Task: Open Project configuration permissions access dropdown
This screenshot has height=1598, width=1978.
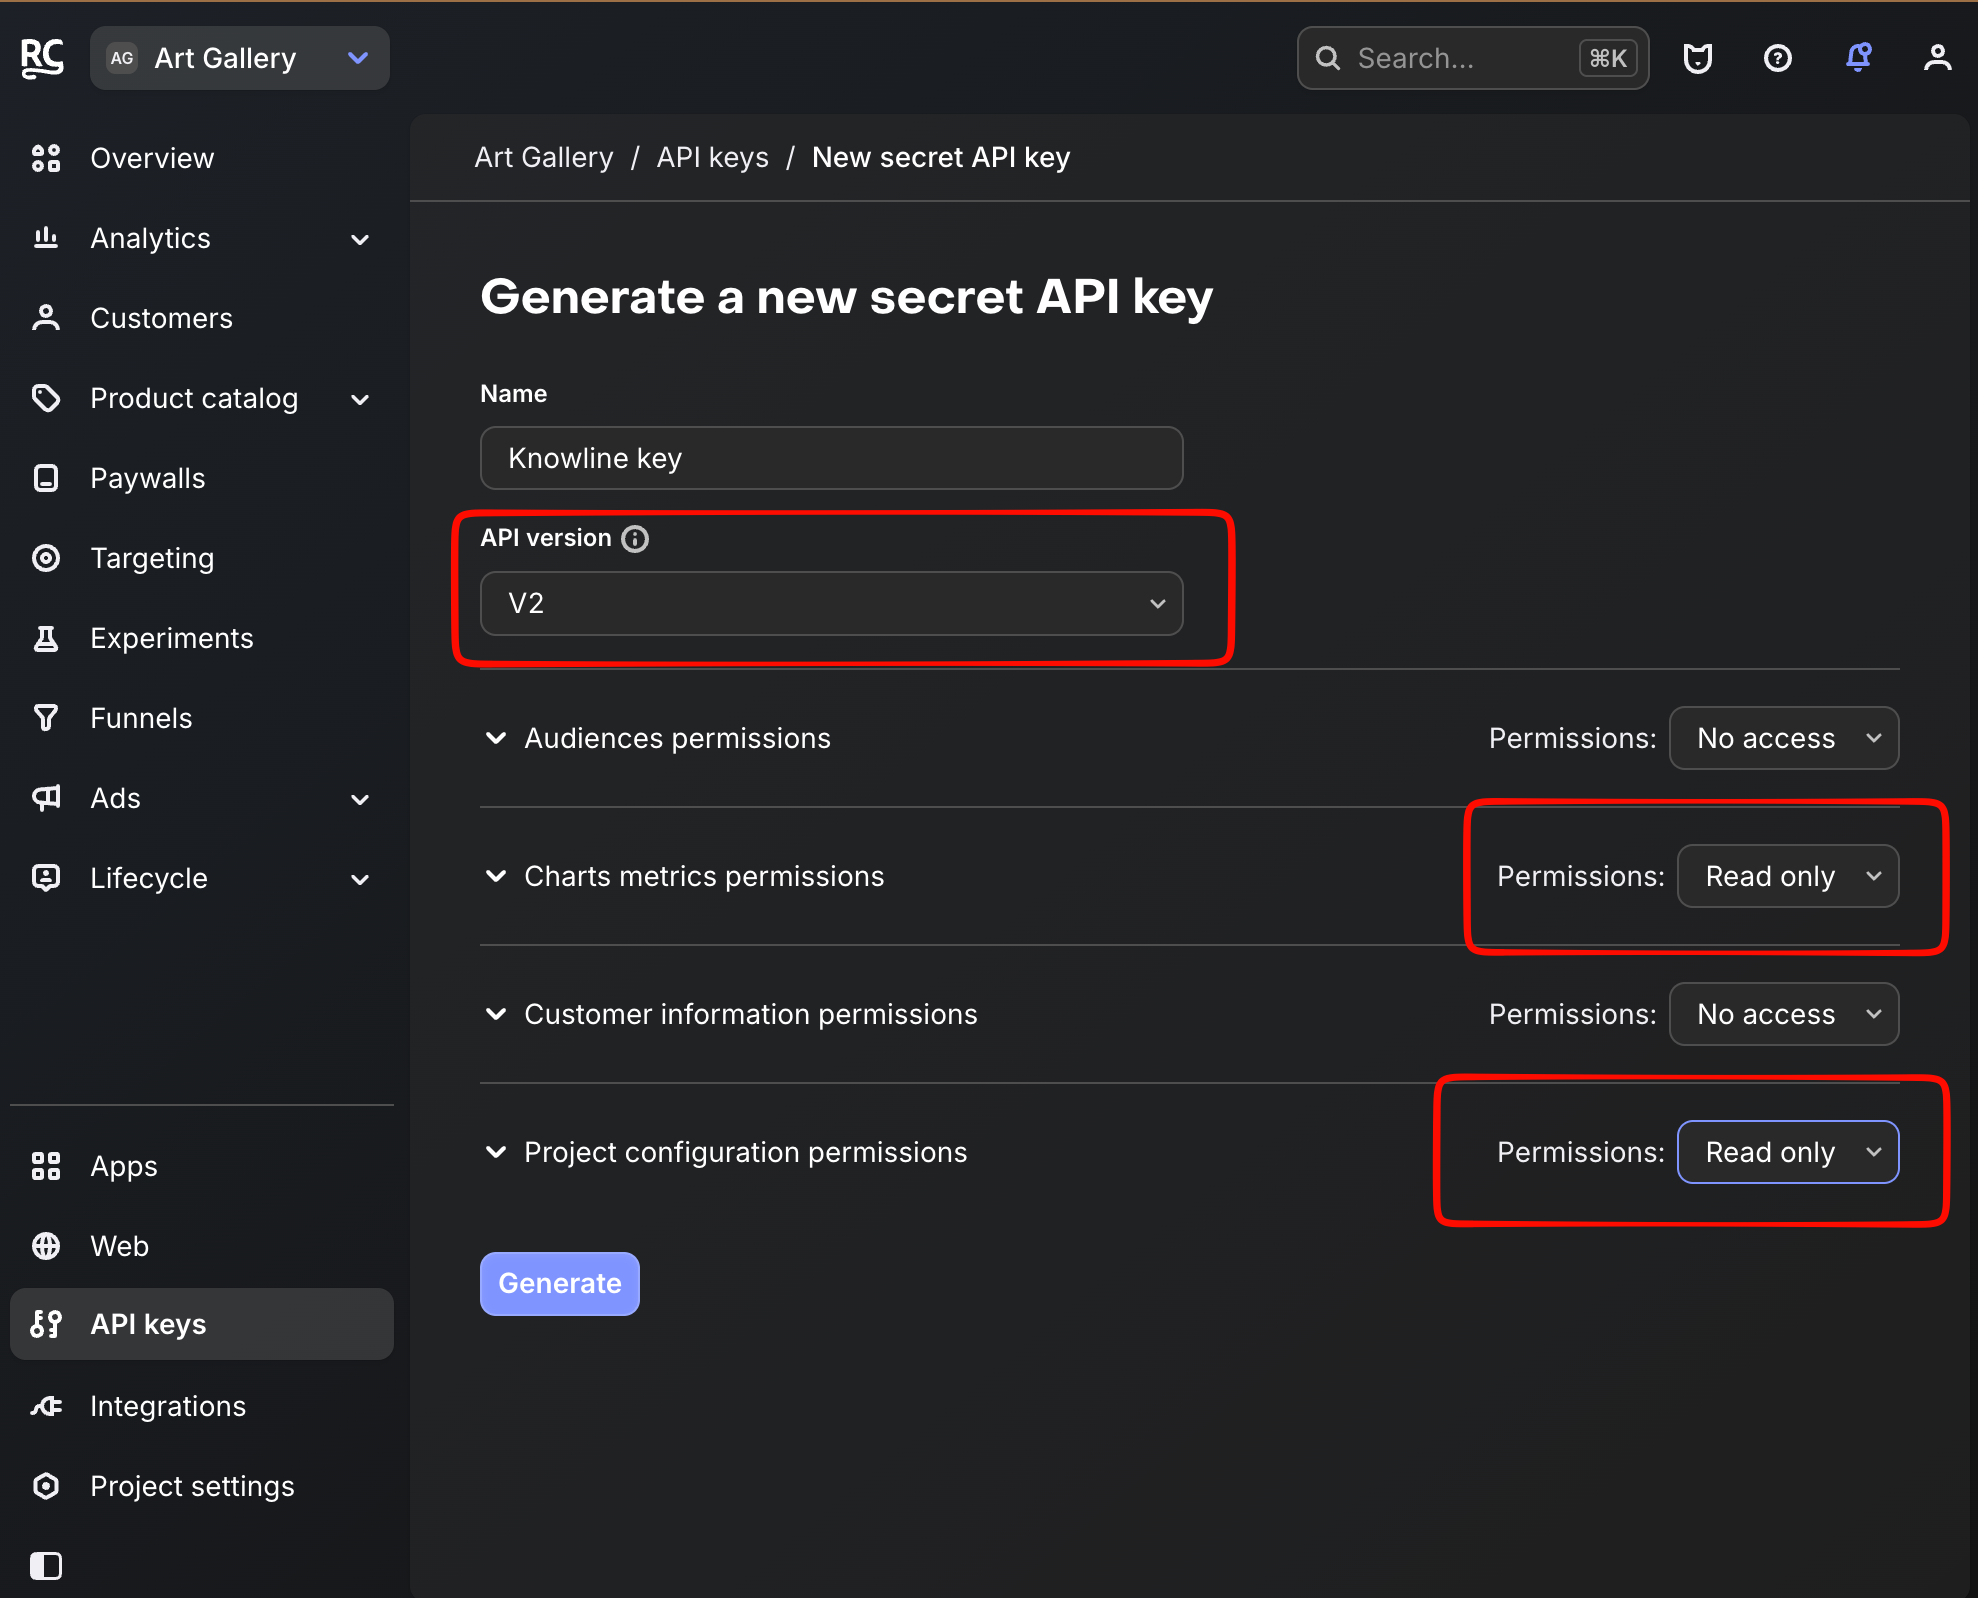Action: point(1788,1152)
